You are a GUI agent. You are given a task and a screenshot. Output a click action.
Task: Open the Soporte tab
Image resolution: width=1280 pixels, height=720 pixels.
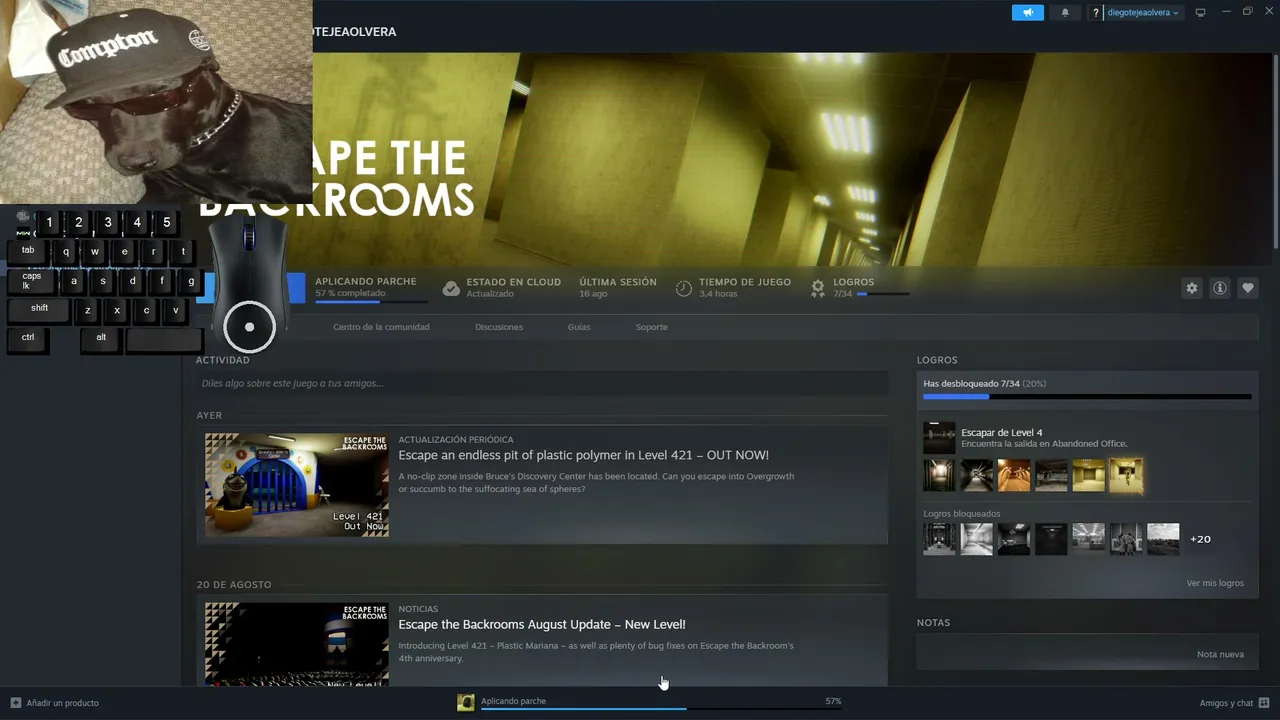click(652, 327)
